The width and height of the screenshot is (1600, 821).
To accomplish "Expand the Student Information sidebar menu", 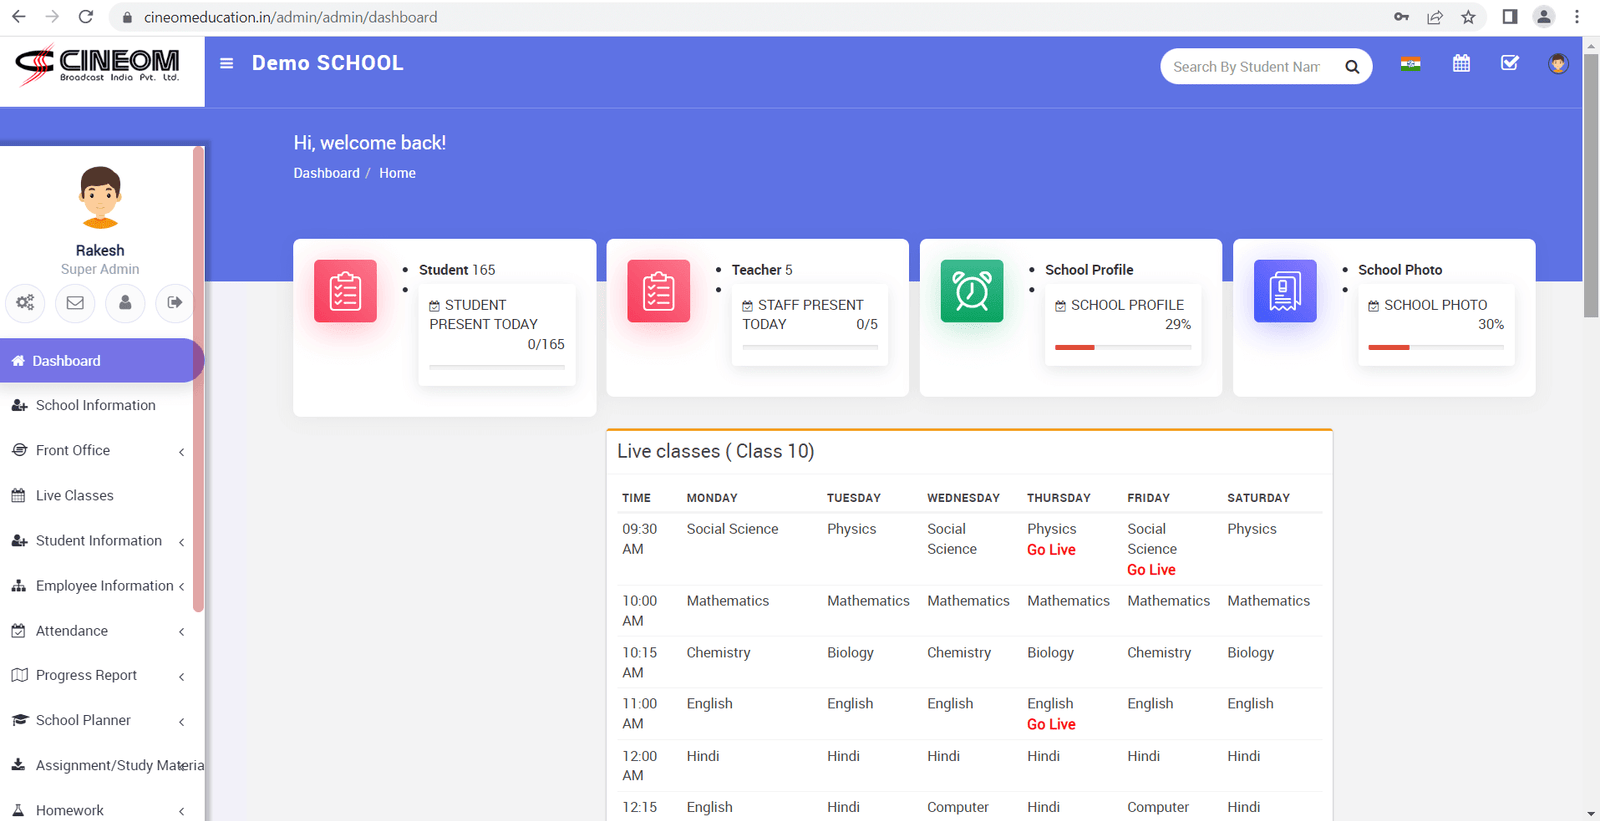I will 98,541.
